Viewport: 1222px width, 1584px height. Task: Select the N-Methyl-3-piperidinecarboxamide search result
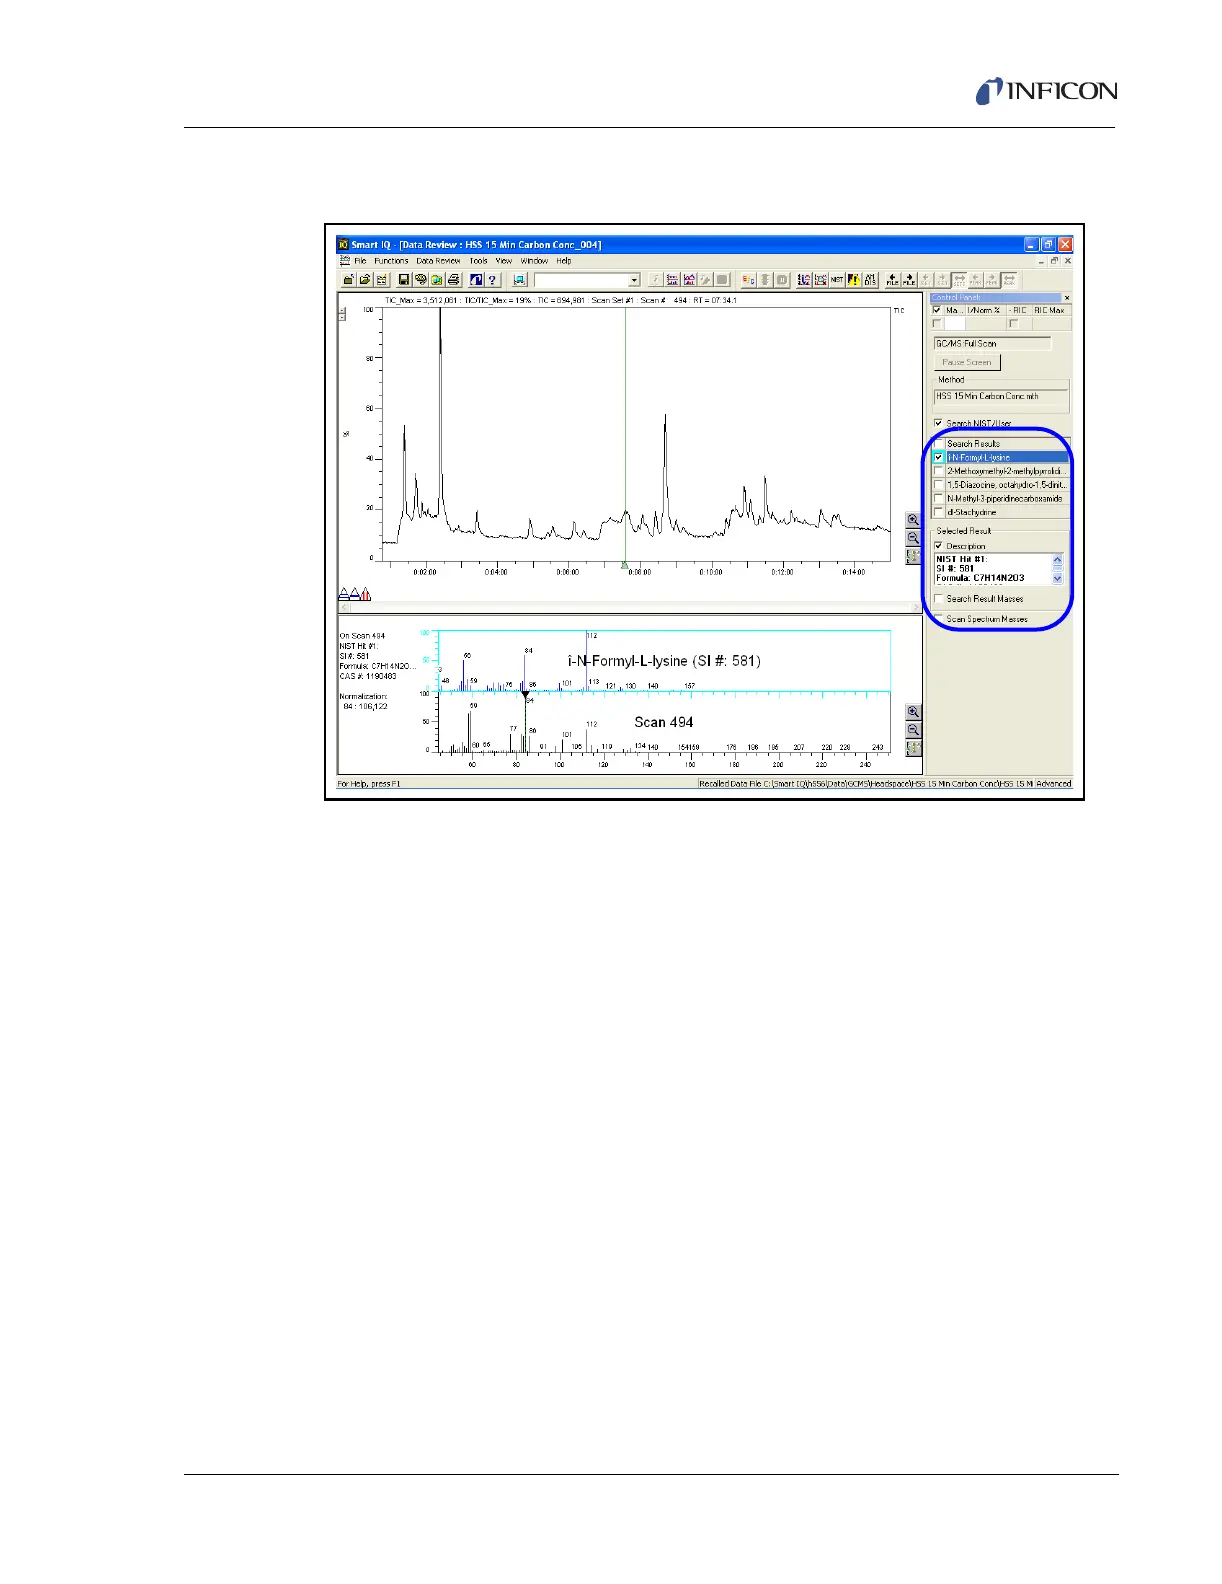[1007, 498]
